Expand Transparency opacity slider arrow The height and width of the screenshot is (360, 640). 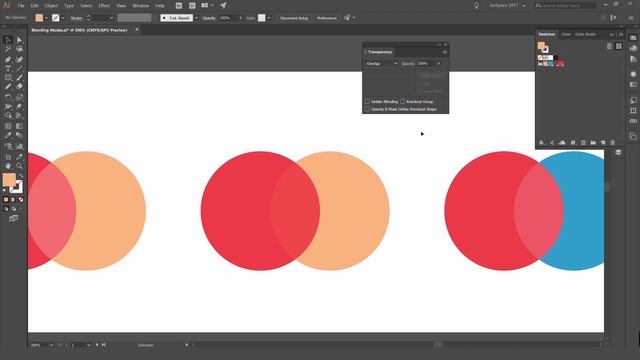439,64
